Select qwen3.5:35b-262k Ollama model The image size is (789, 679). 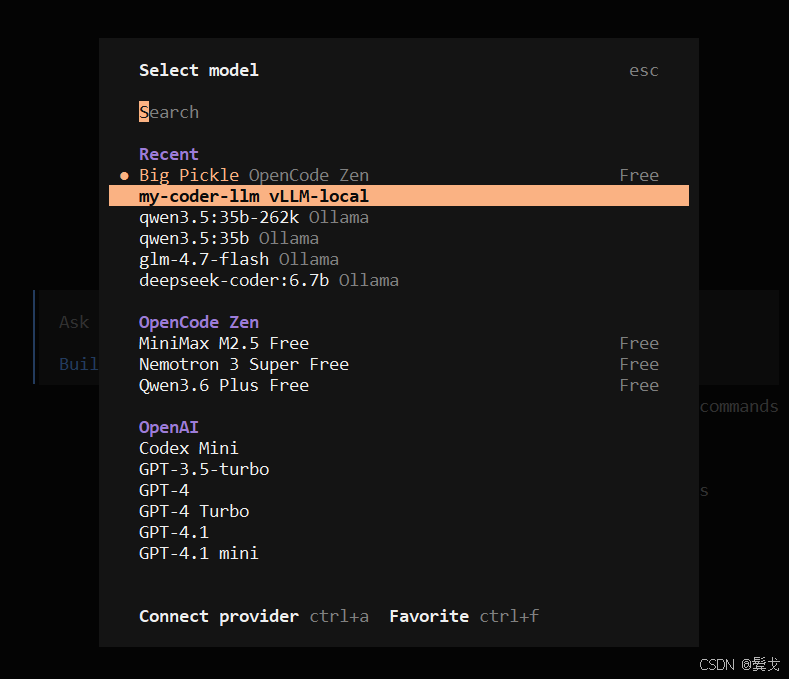[399, 217]
